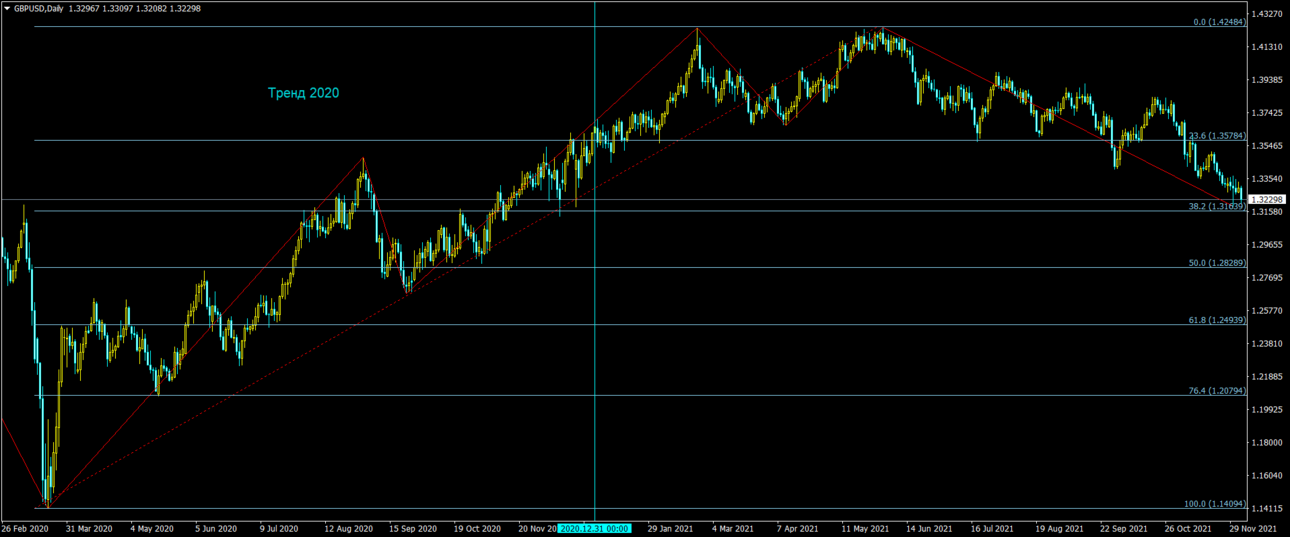Click the 1.25770 price scale value
This screenshot has width=1290, height=537.
[1267, 311]
